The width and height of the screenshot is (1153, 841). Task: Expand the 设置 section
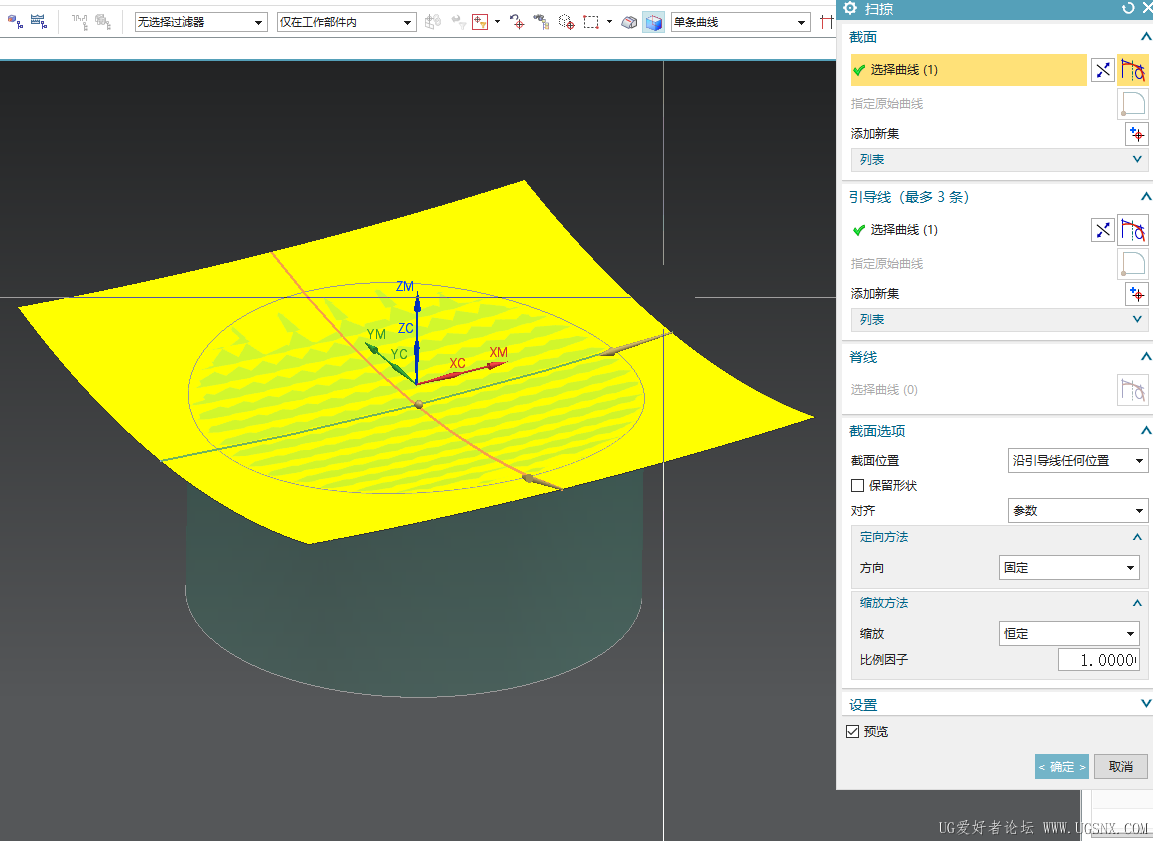[1146, 704]
